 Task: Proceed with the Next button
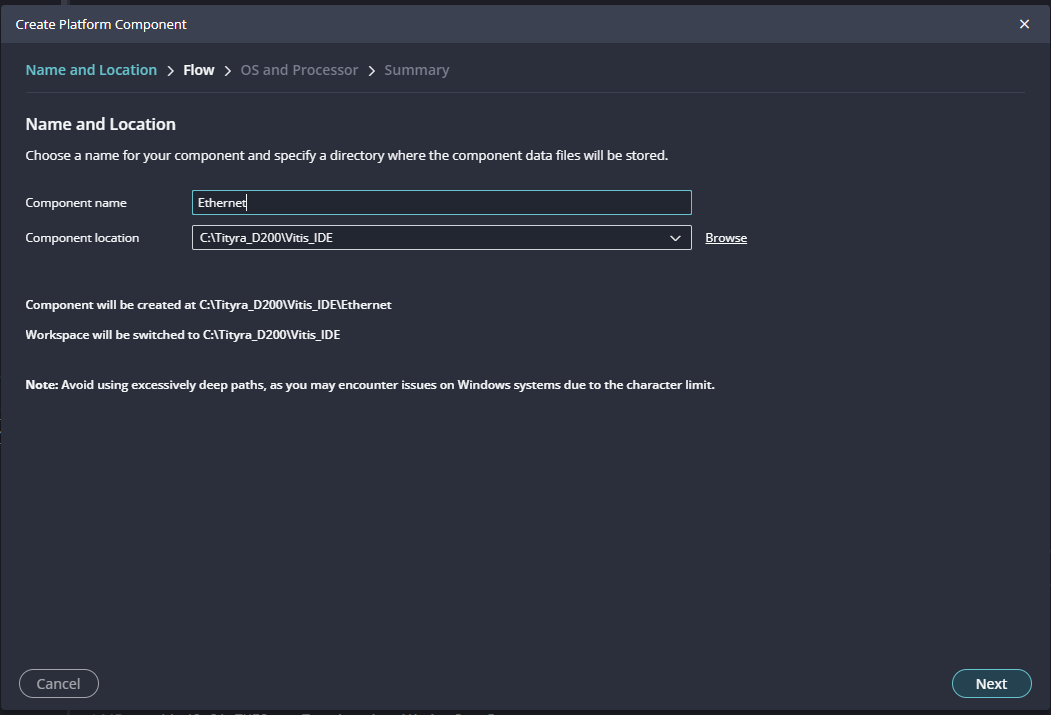coord(991,684)
